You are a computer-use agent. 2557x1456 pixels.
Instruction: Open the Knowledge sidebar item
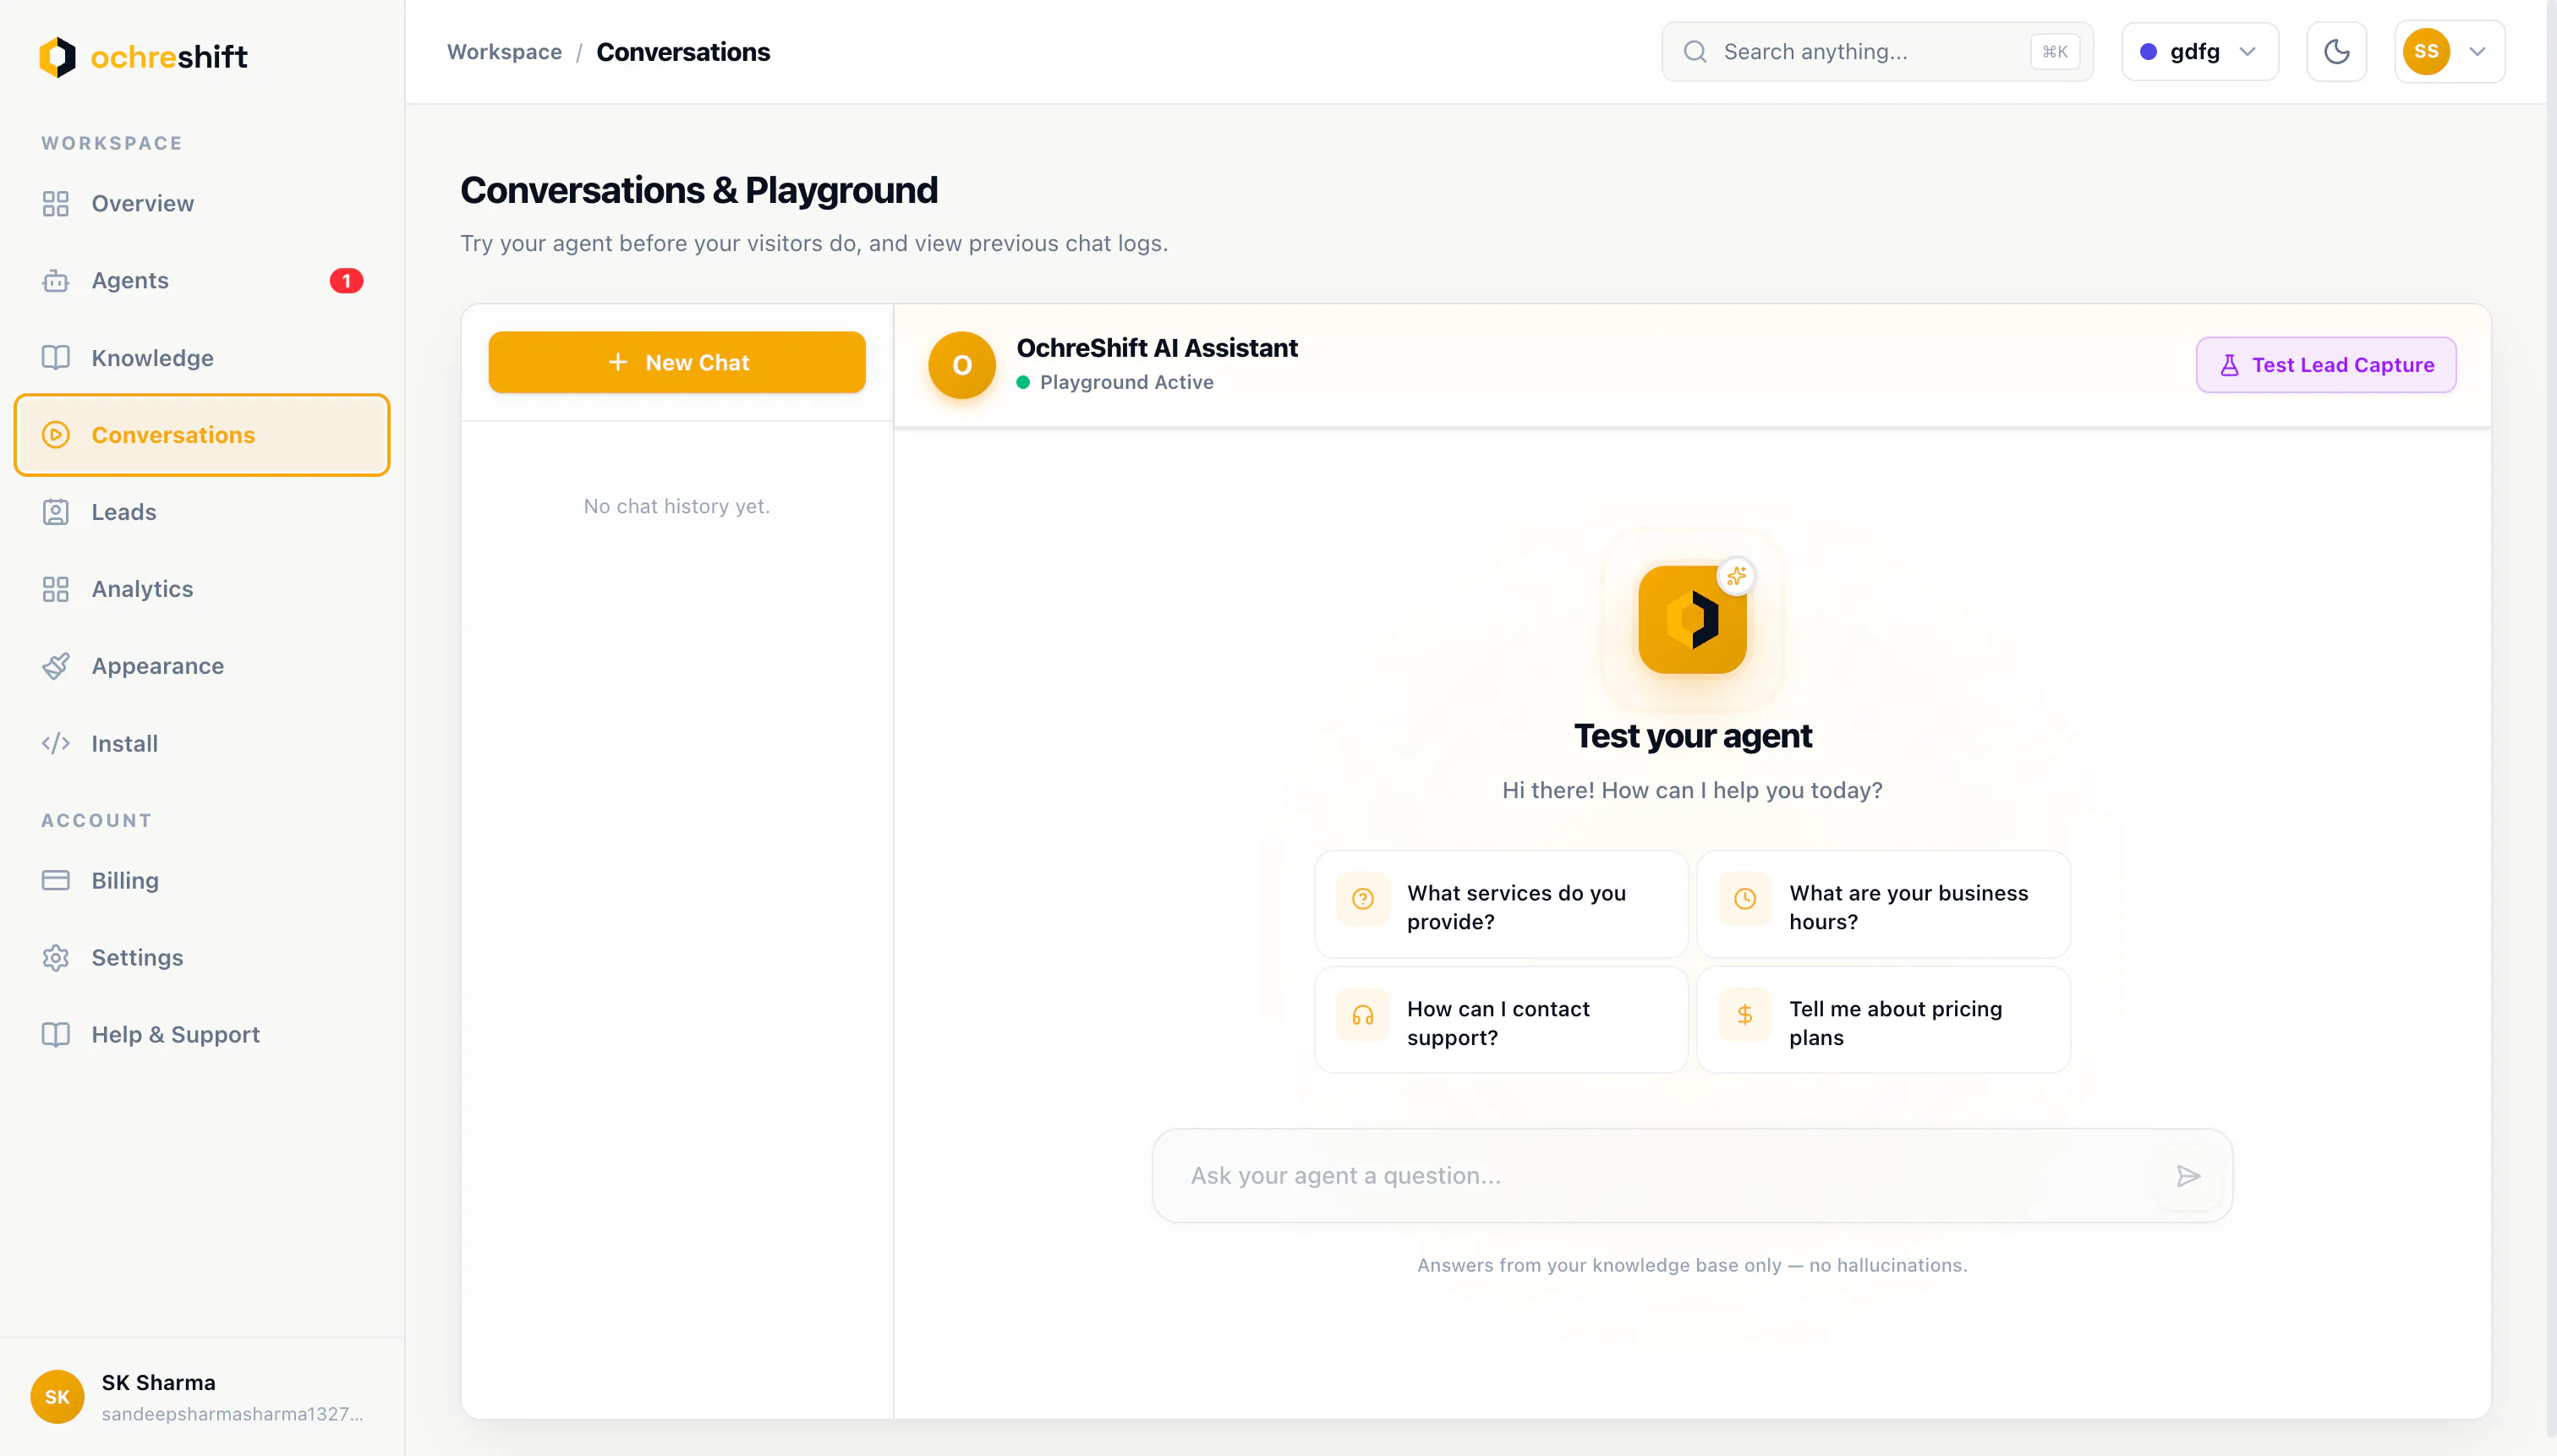[x=202, y=358]
